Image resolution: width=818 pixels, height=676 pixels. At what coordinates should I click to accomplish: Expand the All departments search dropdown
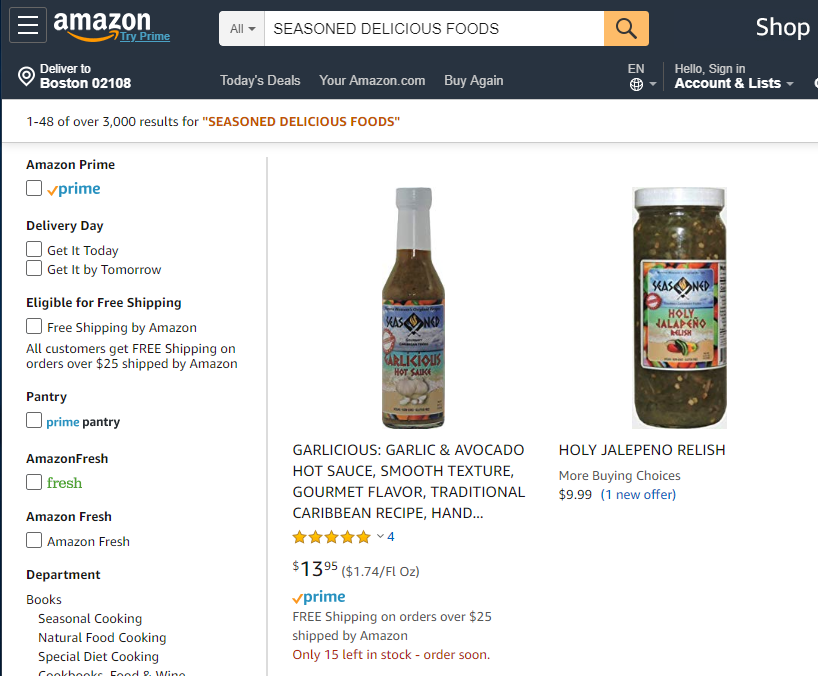point(242,29)
